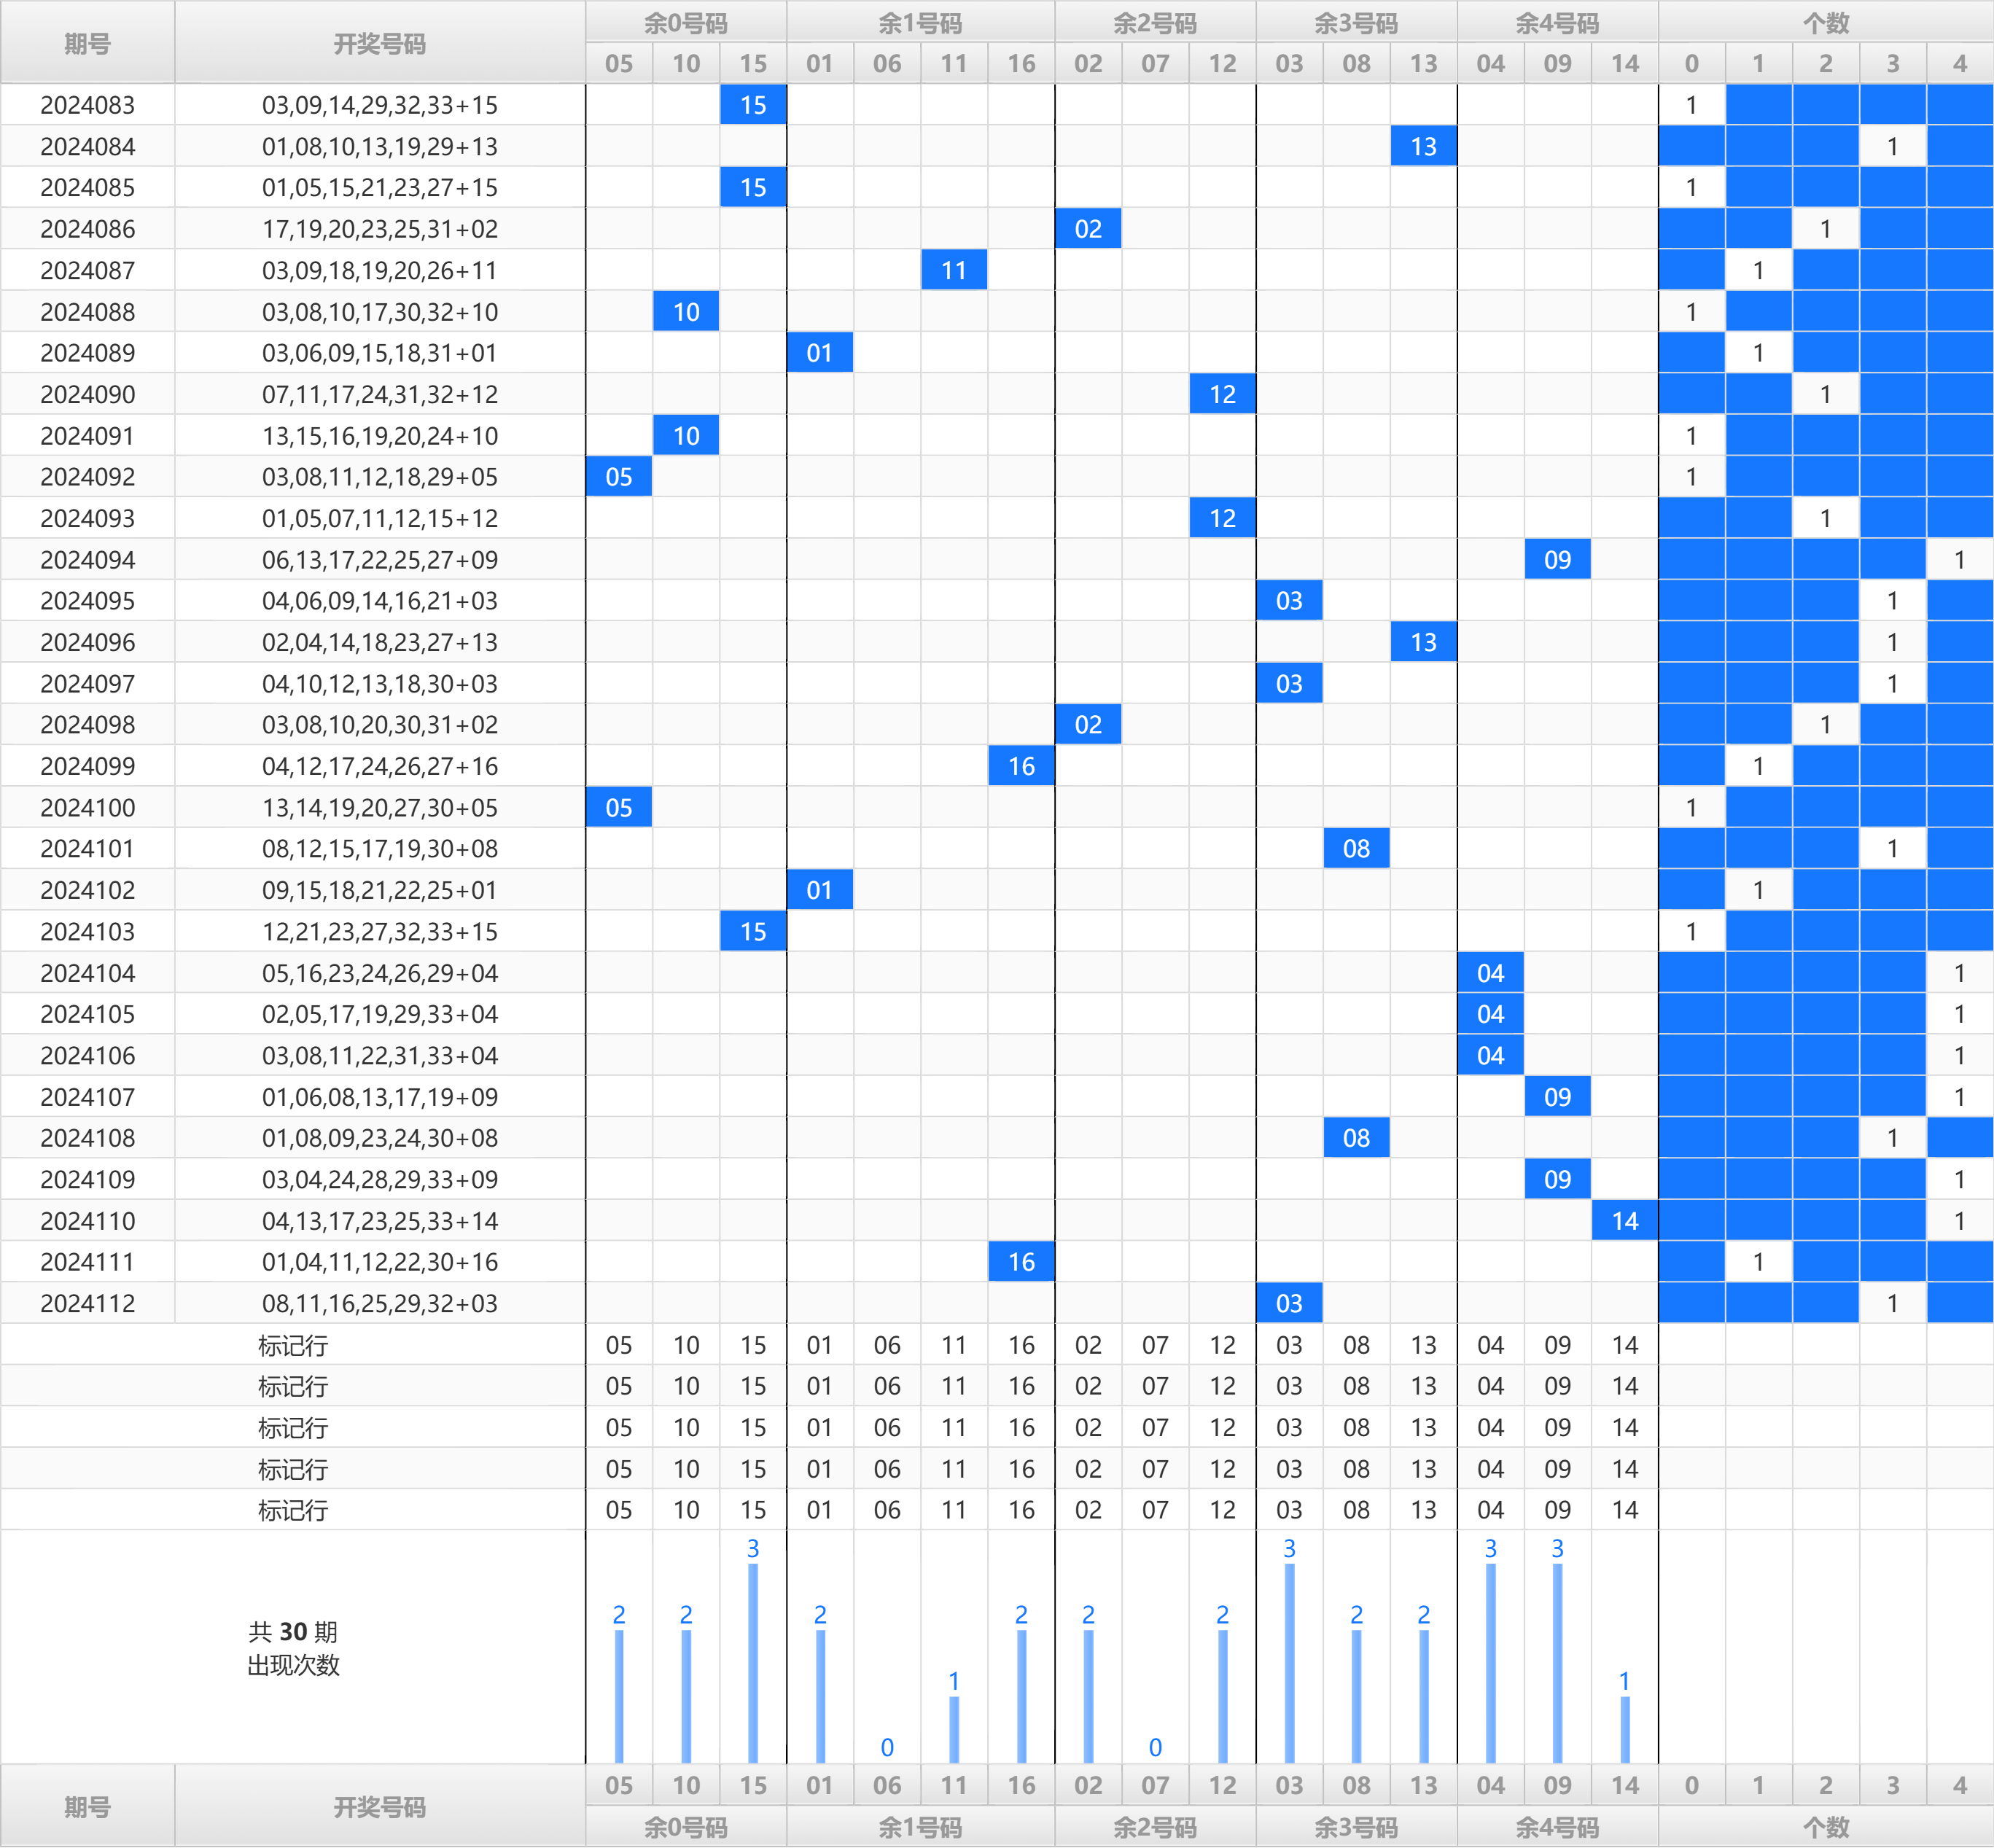Click the frequency bar for number 11
The height and width of the screenshot is (1848, 1994).
pos(954,1730)
